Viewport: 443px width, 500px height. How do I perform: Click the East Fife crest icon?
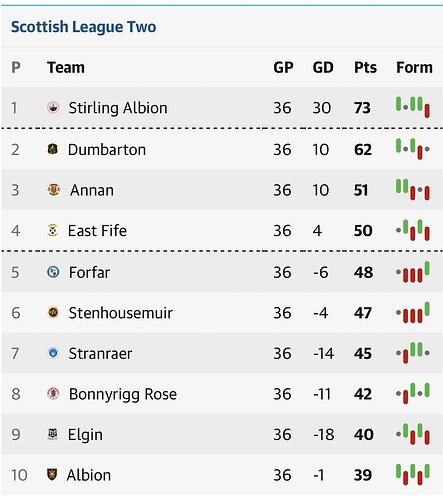tap(53, 230)
